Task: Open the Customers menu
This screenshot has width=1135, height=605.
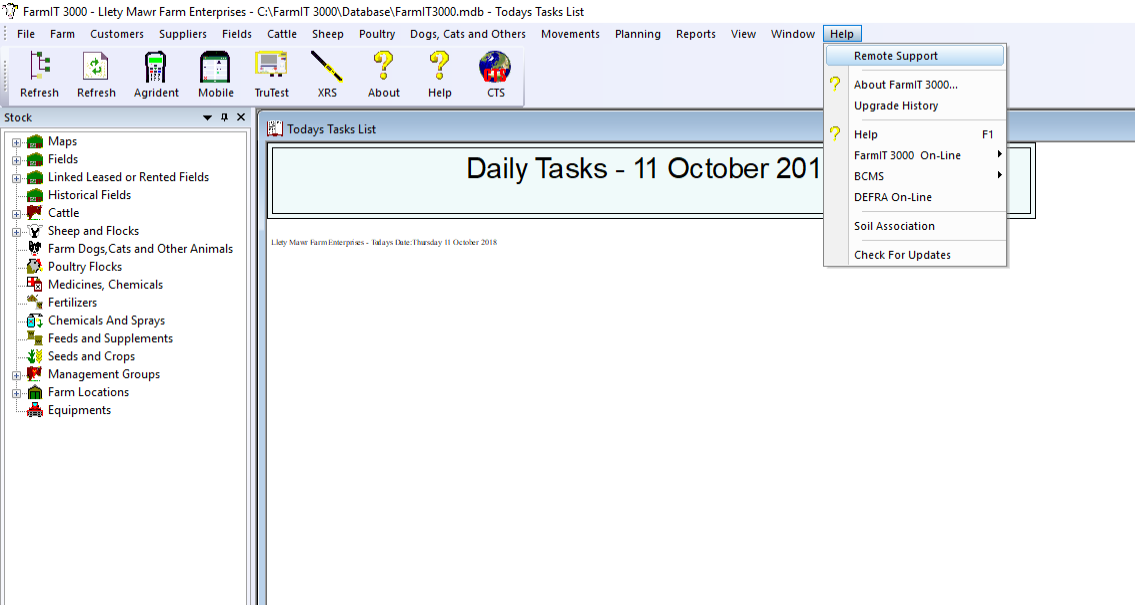Action: 117,34
